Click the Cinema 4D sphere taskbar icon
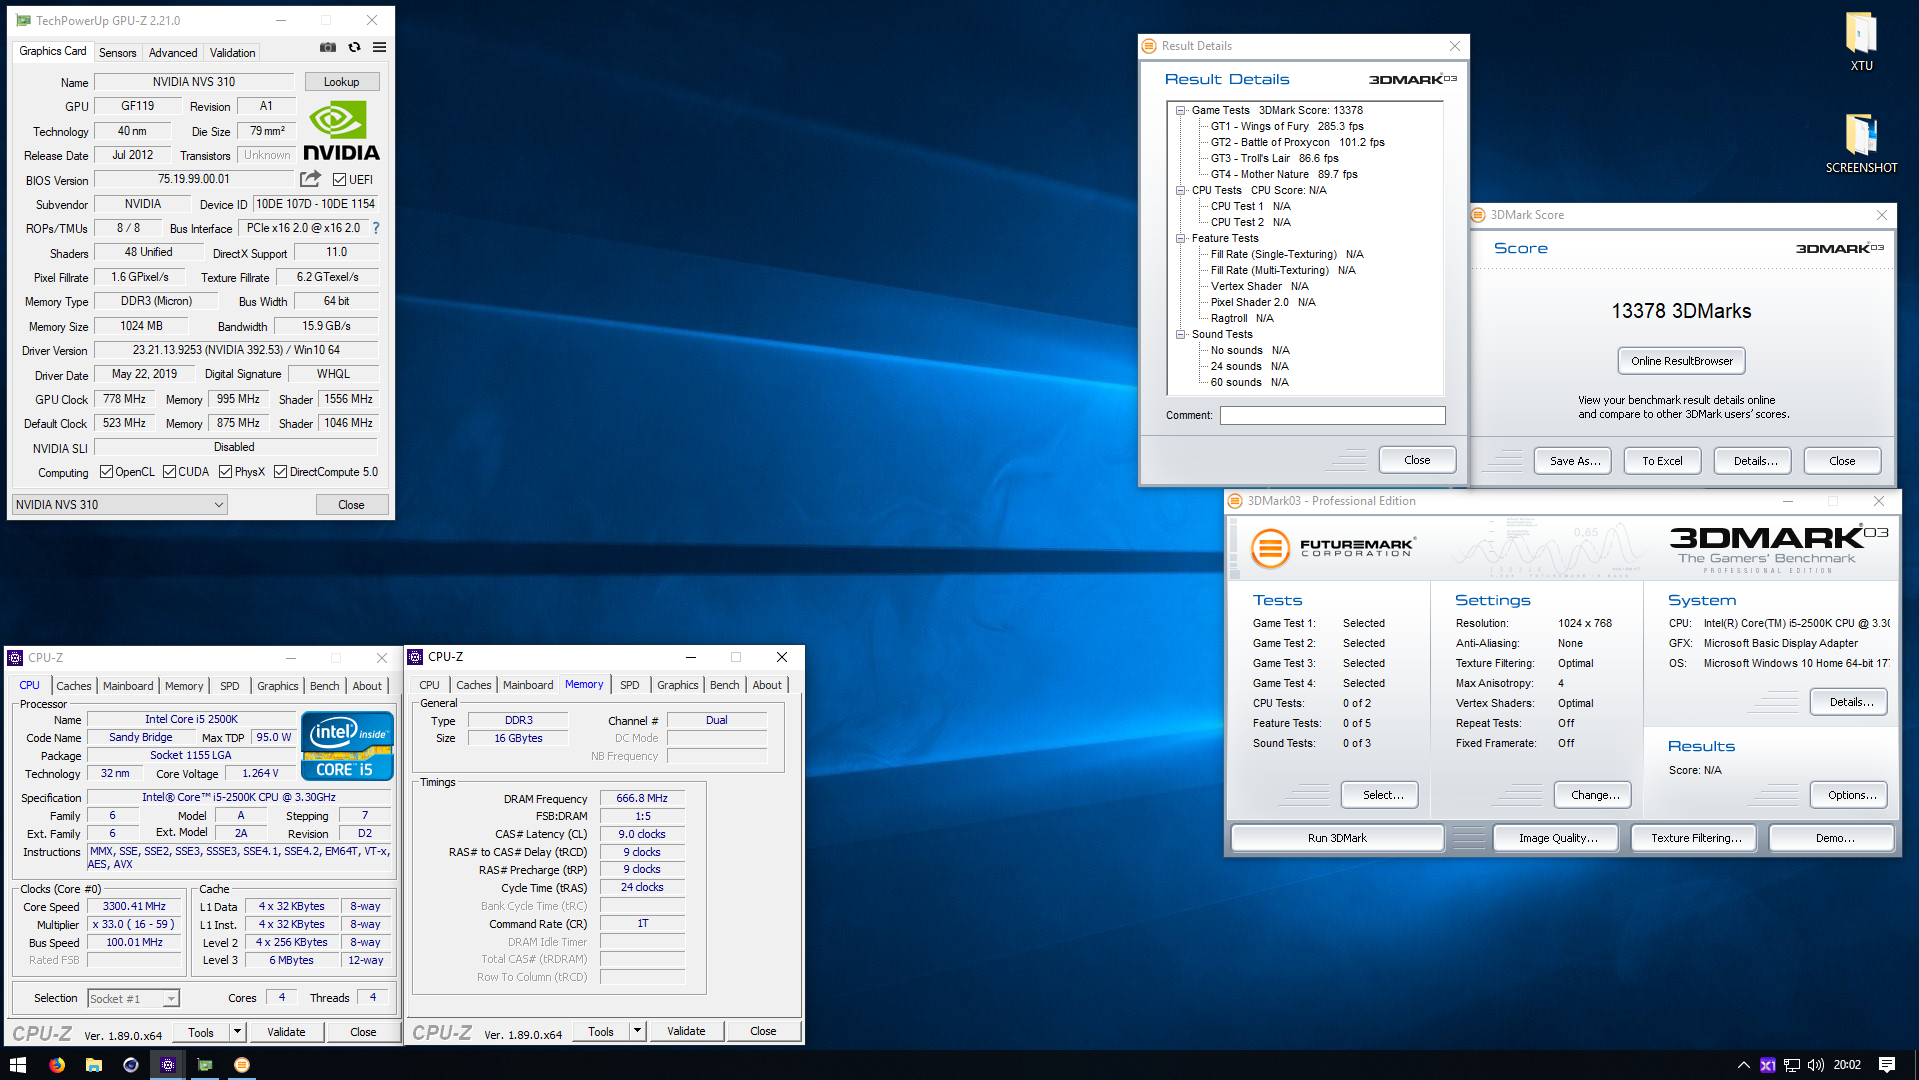Viewport: 1919px width, 1080px height. click(130, 1065)
